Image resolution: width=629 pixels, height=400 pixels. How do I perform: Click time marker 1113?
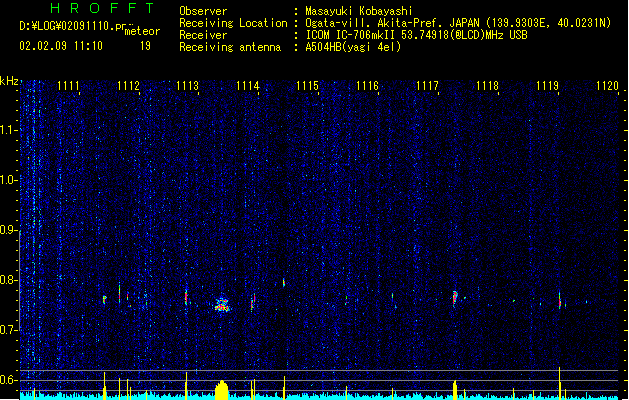point(188,86)
